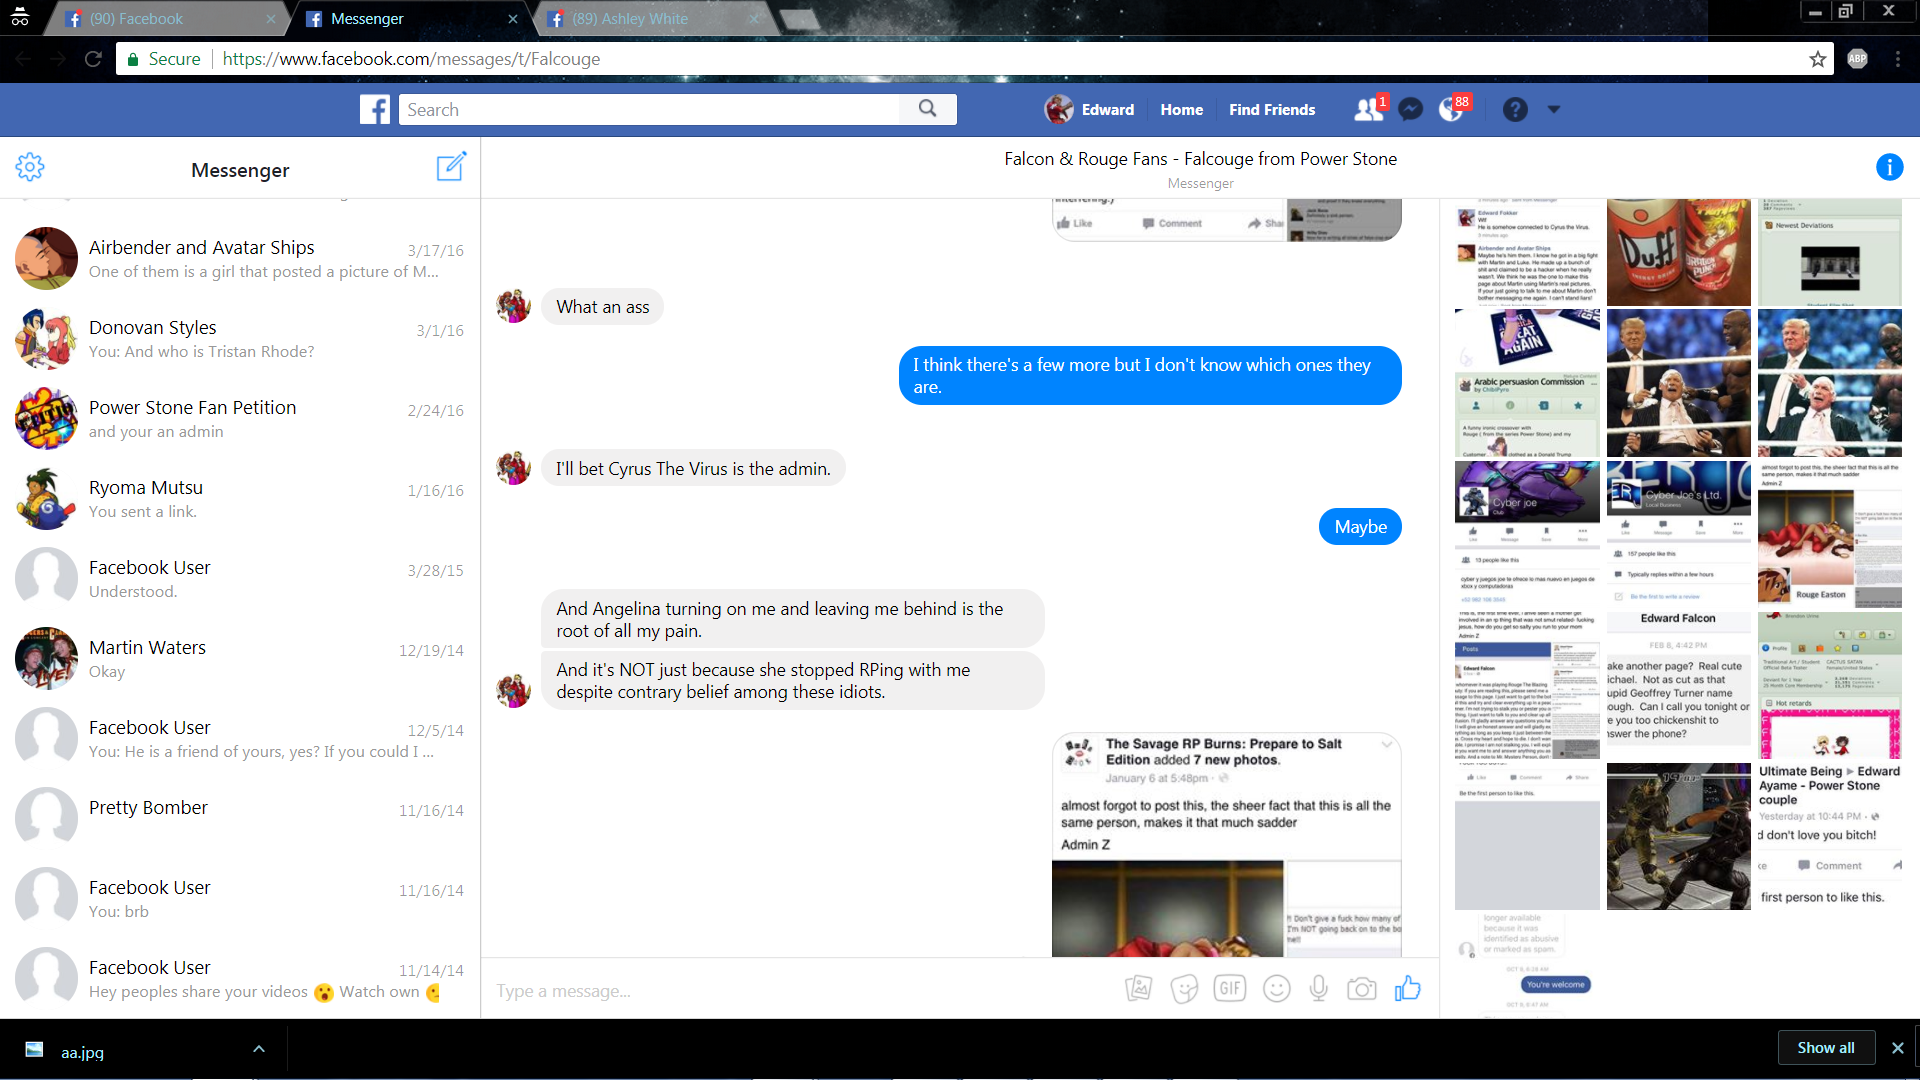Click the Cyrus The Virus message bubble

693,469
